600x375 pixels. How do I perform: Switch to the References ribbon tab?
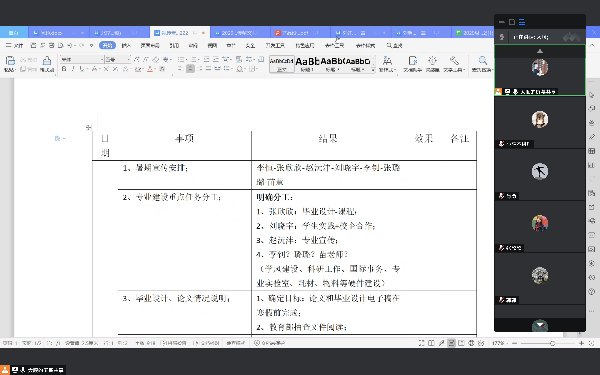(174, 46)
